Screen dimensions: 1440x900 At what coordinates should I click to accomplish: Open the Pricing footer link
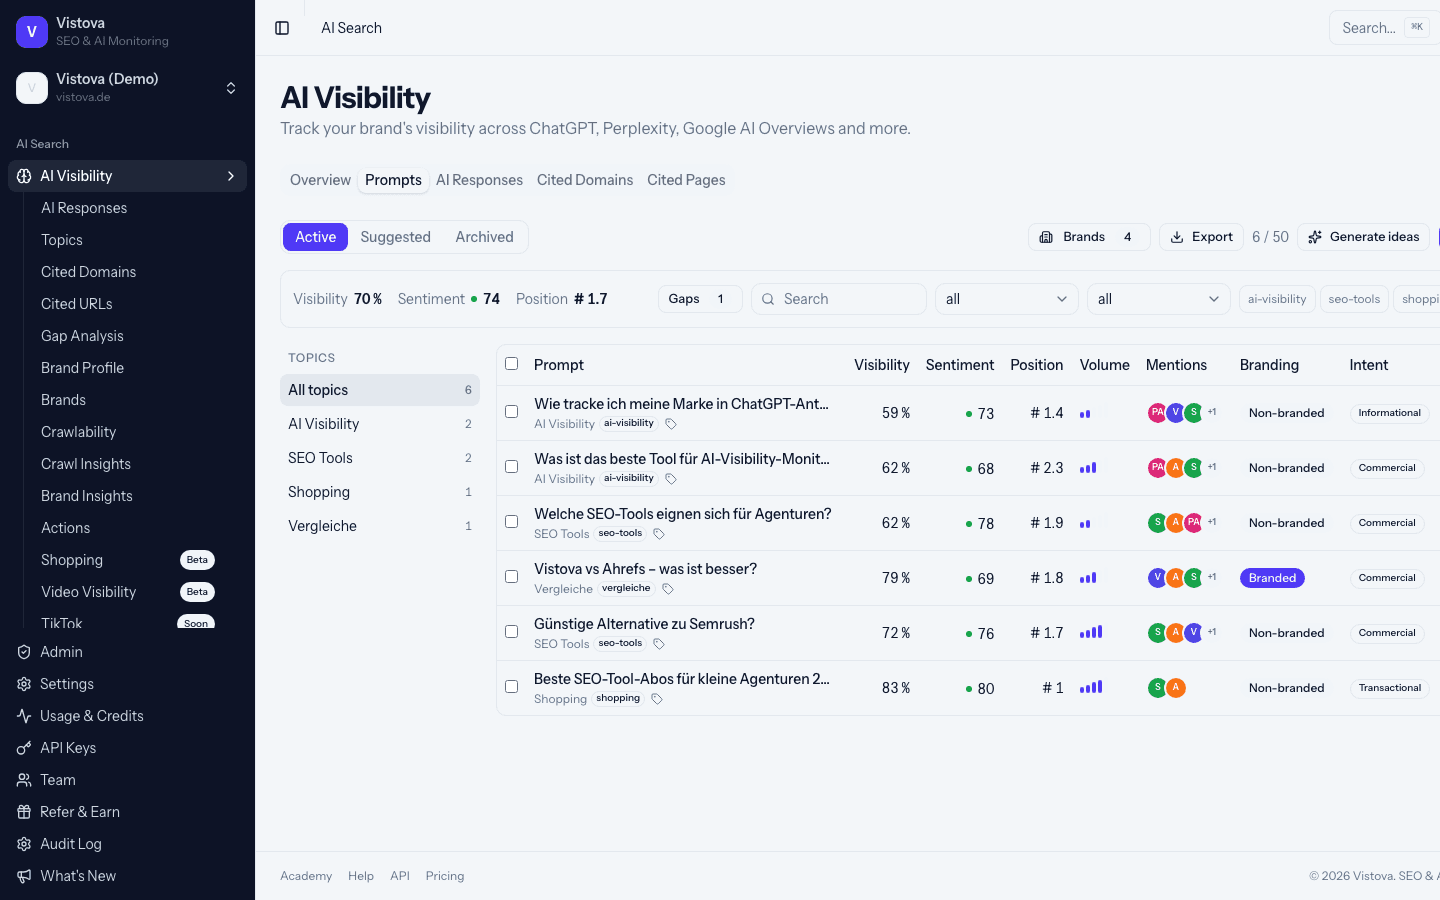point(445,876)
